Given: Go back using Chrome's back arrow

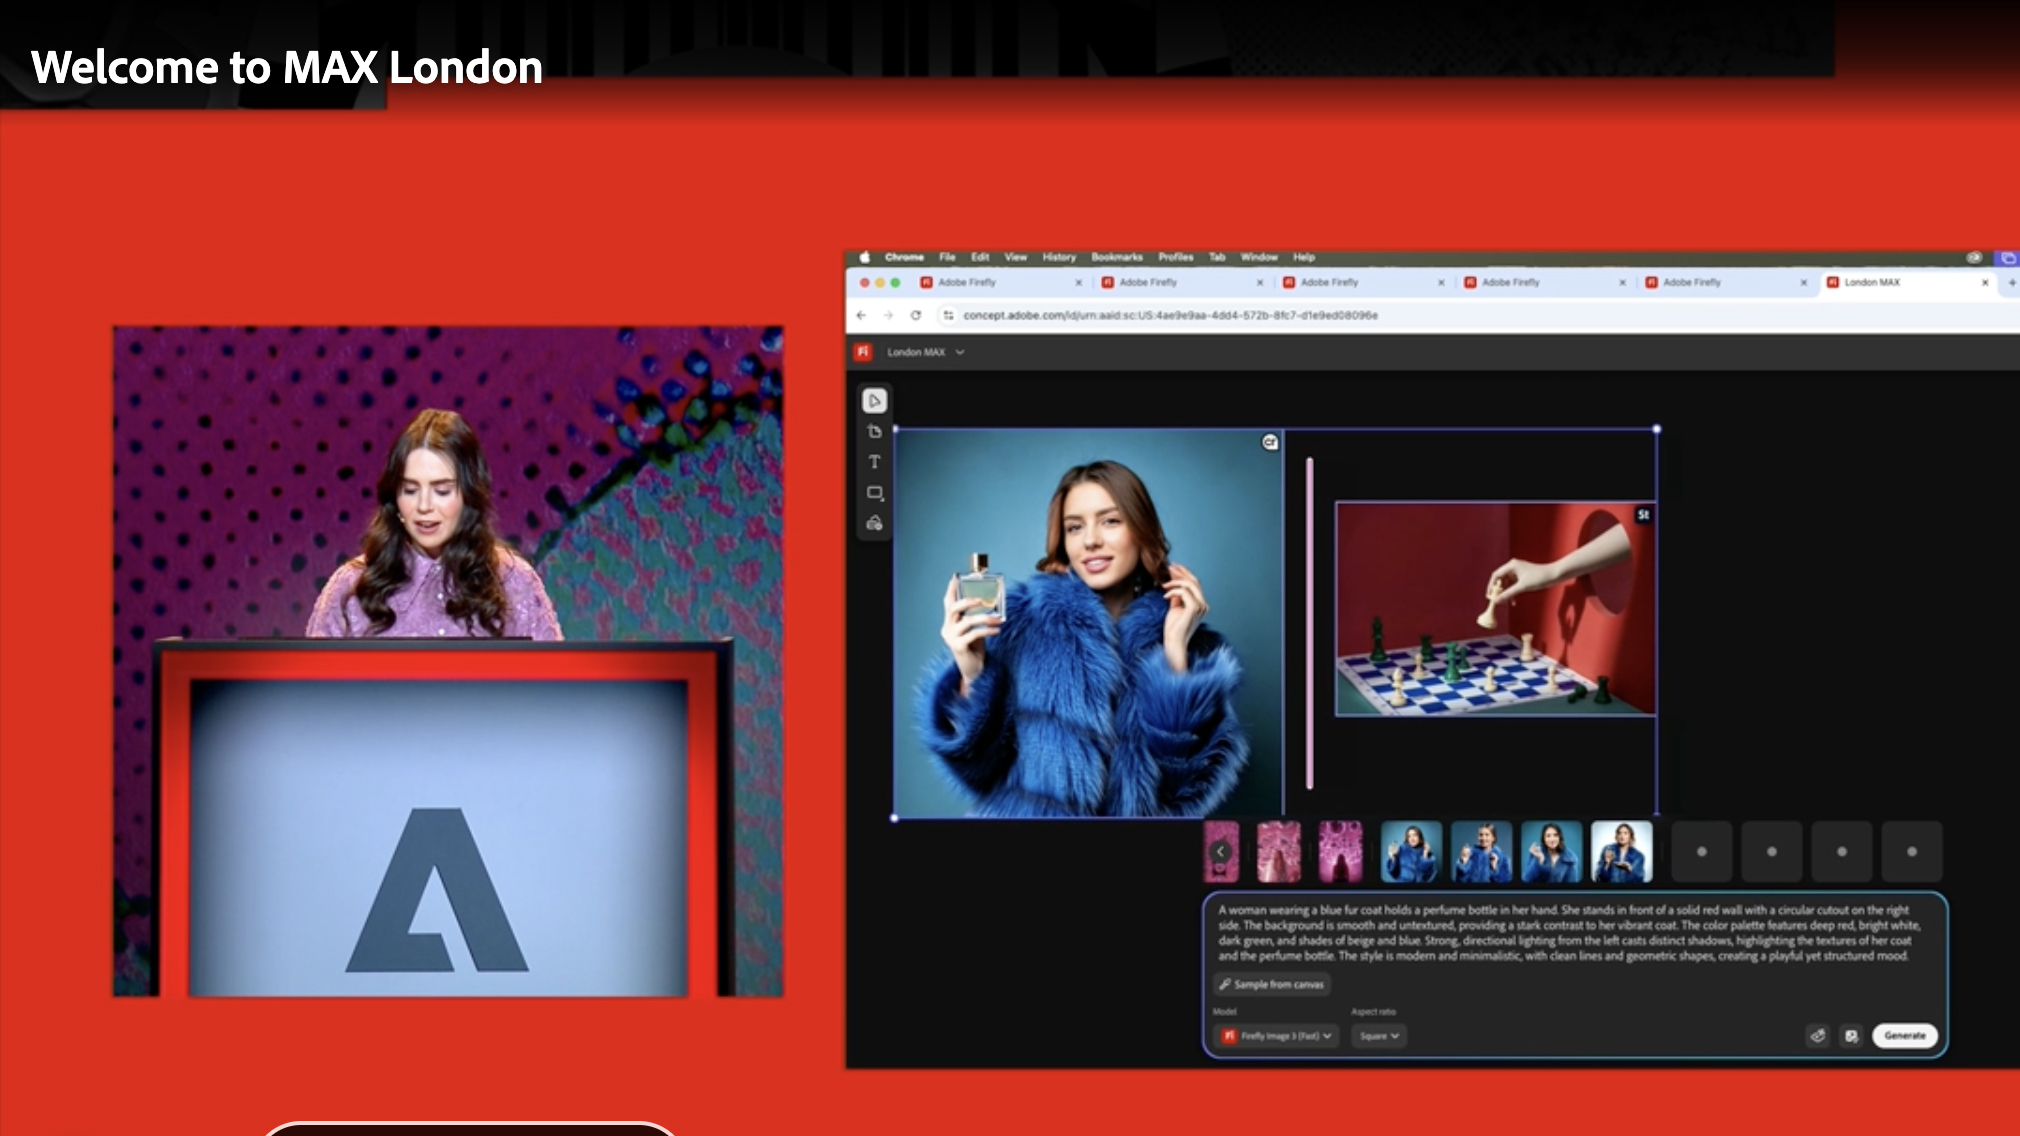Looking at the screenshot, I should click(861, 315).
